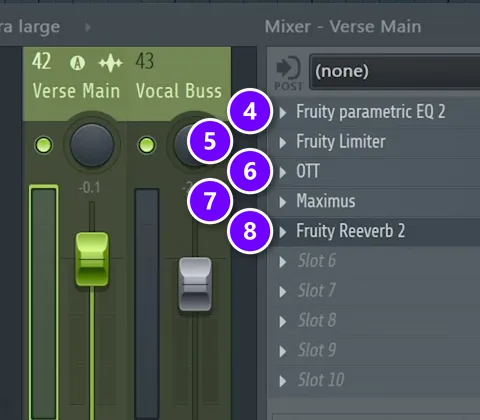Select empty Slot 8
This screenshot has width=480, height=420.
pyautogui.click(x=317, y=320)
